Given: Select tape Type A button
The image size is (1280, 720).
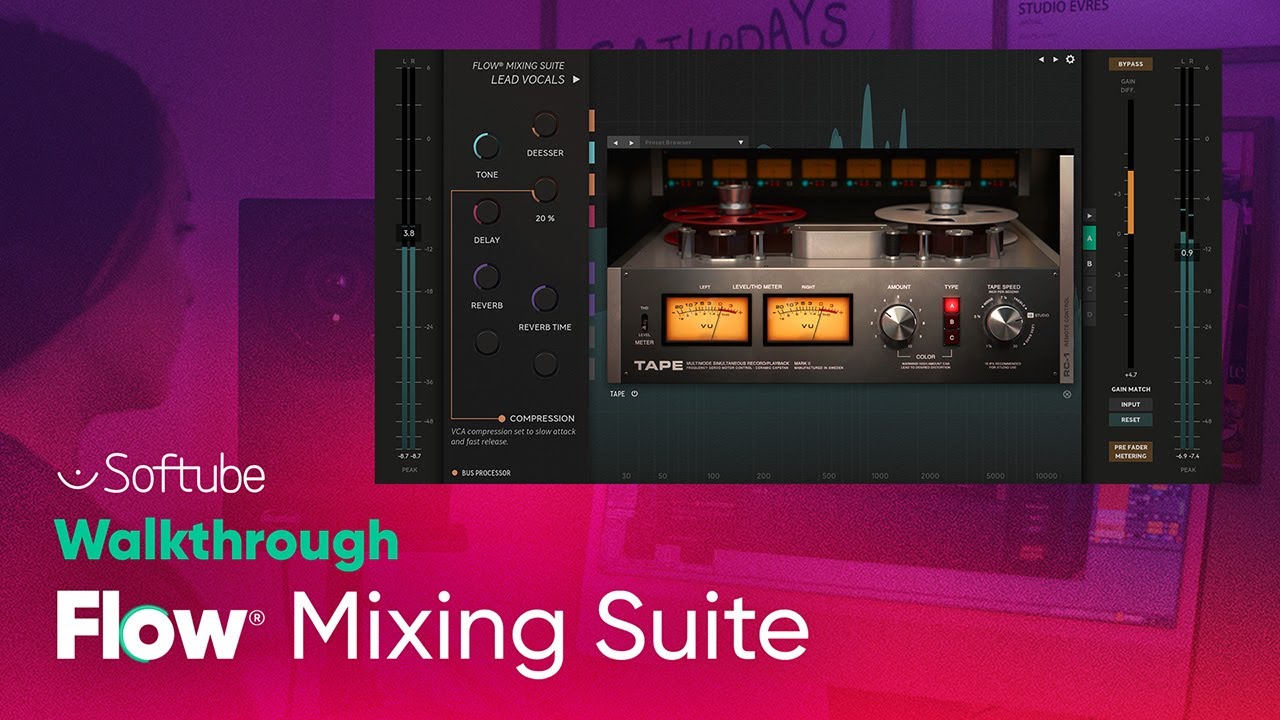Looking at the screenshot, I should [952, 306].
